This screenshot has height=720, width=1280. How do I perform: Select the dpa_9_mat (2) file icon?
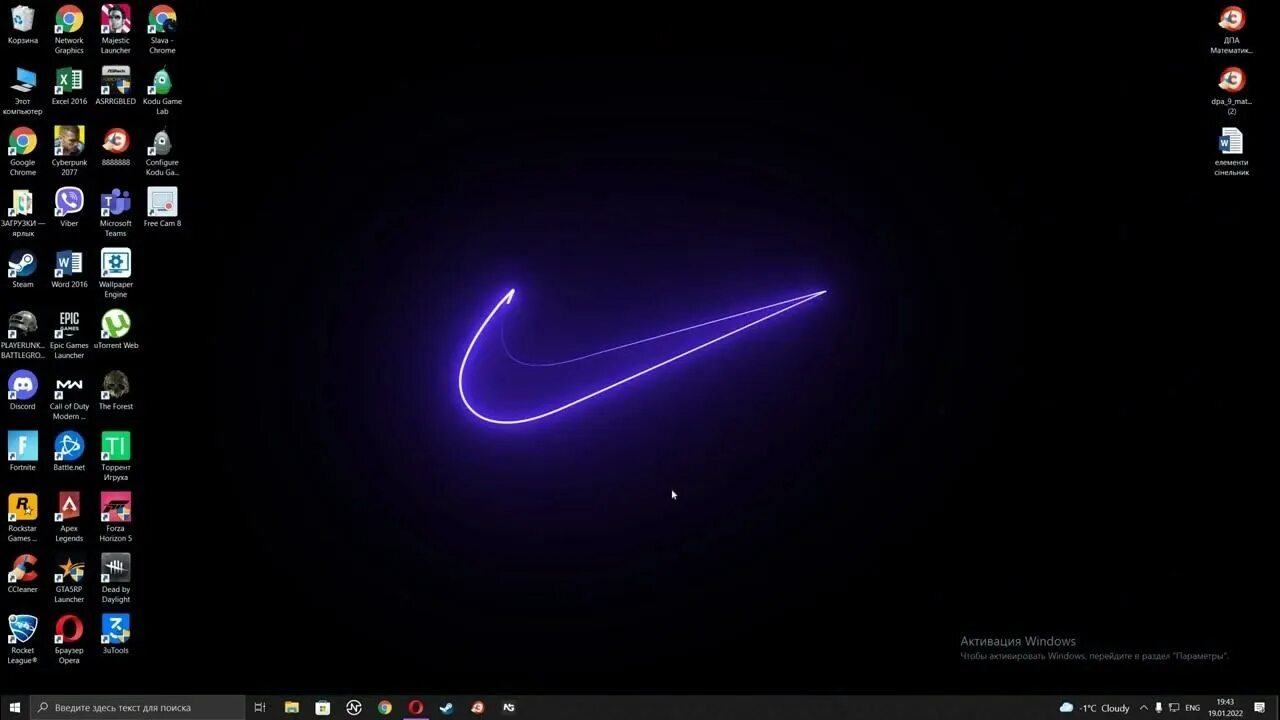coord(1231,91)
